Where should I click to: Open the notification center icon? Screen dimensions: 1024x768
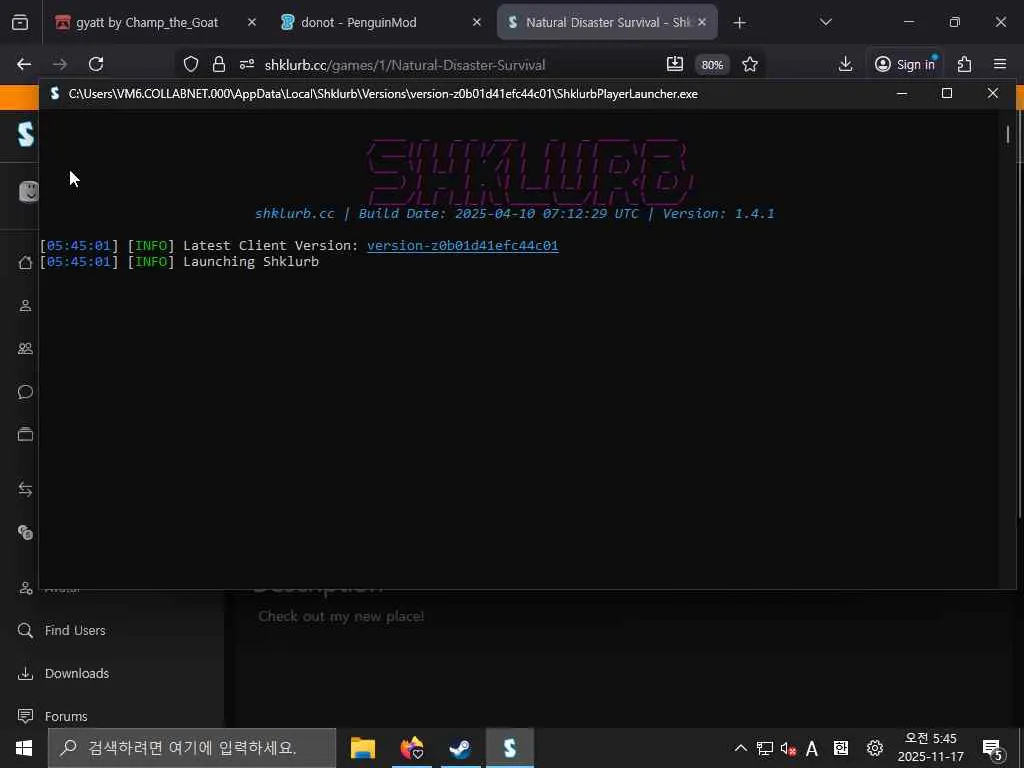pyautogui.click(x=993, y=748)
